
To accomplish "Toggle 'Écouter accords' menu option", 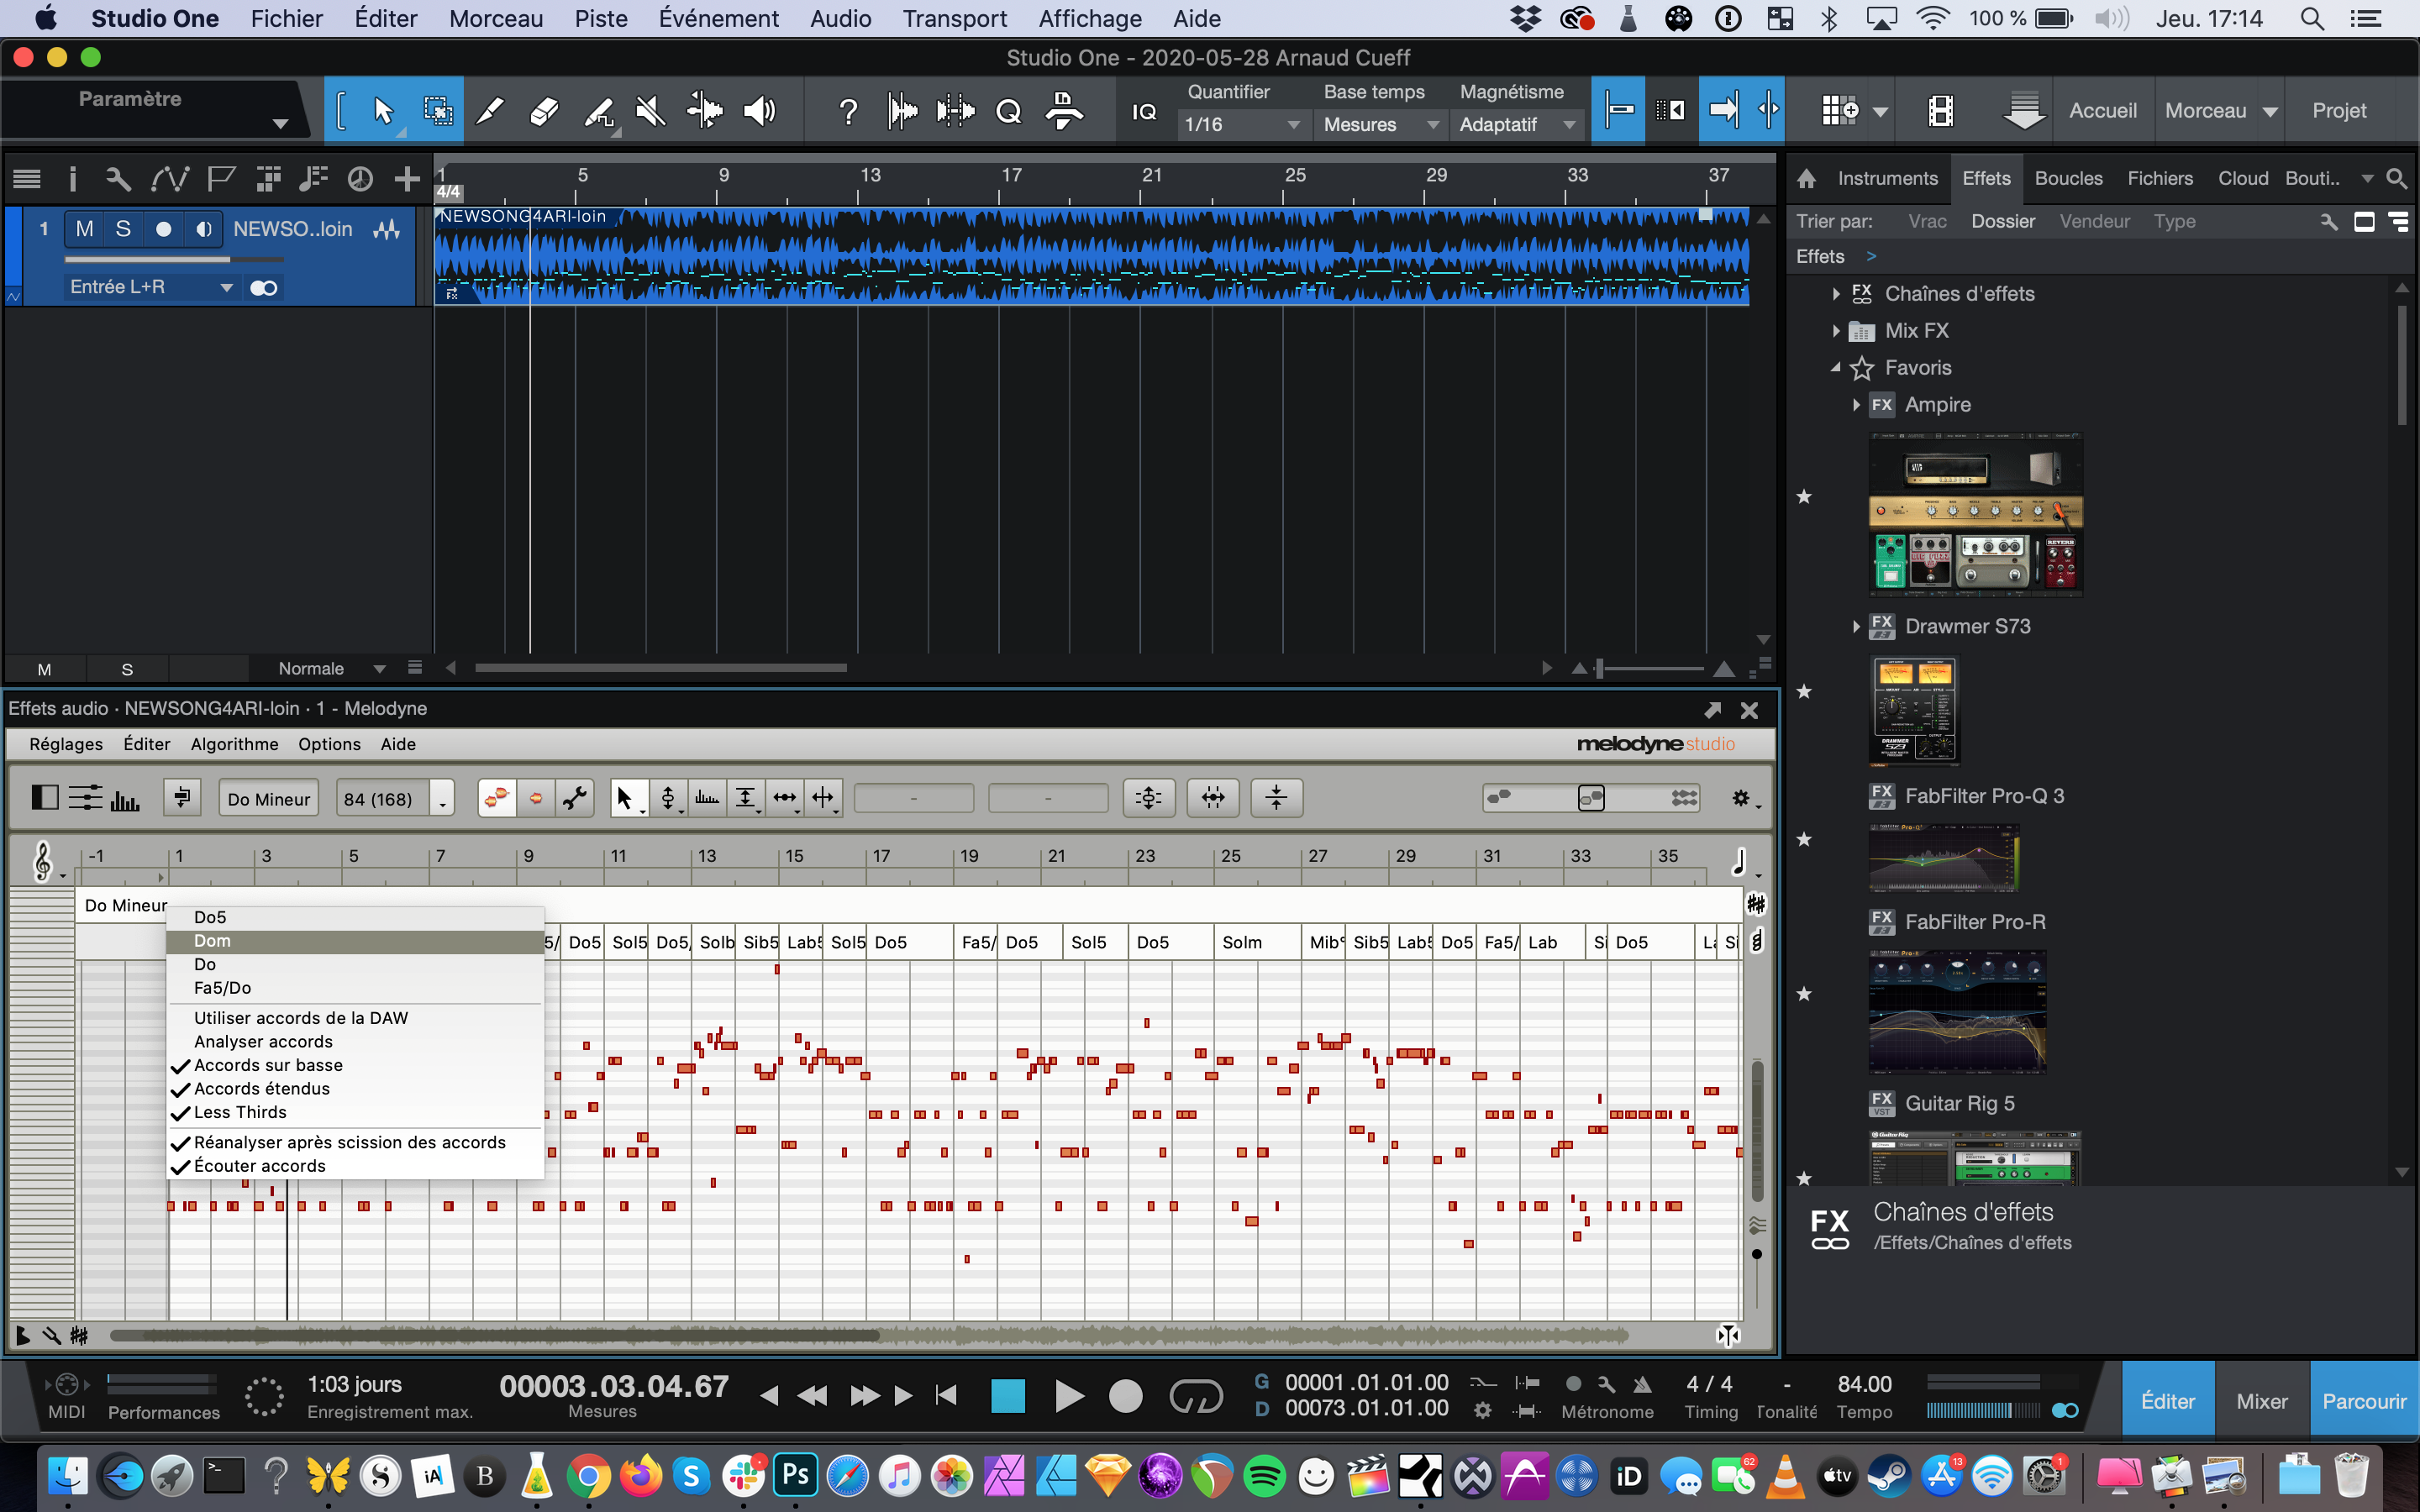I will tap(260, 1166).
